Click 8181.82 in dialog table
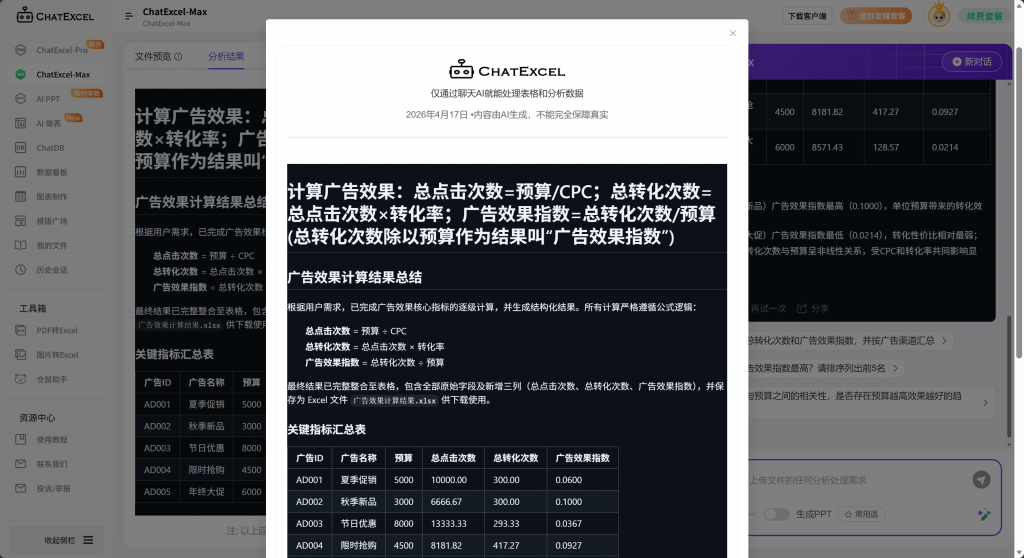 point(446,546)
